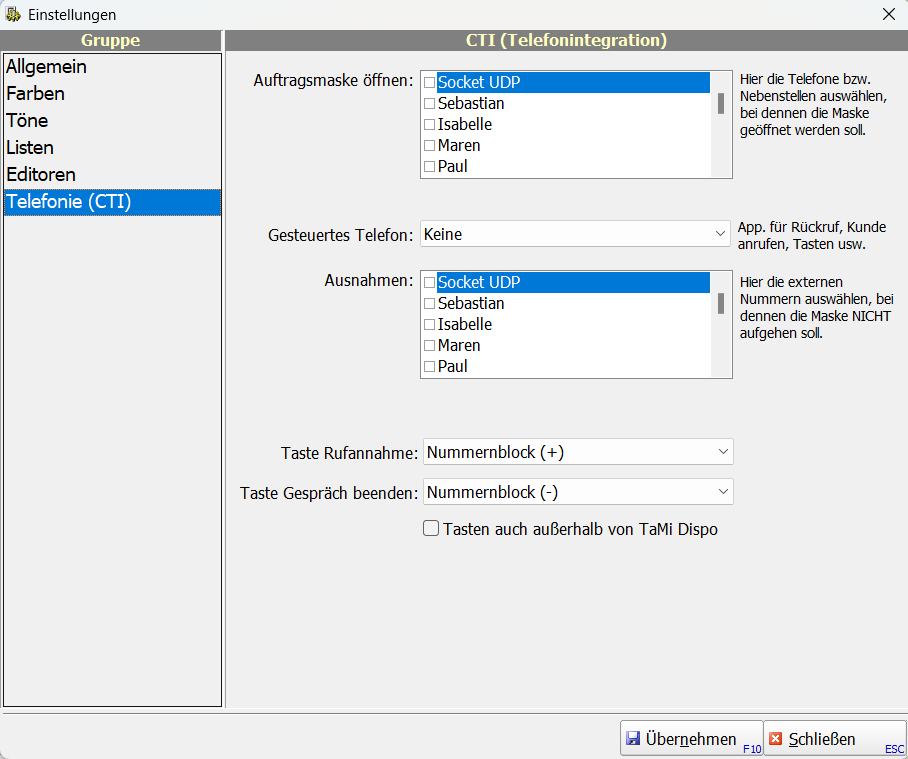
Task: Go to the Editoren group
Action: (41, 175)
